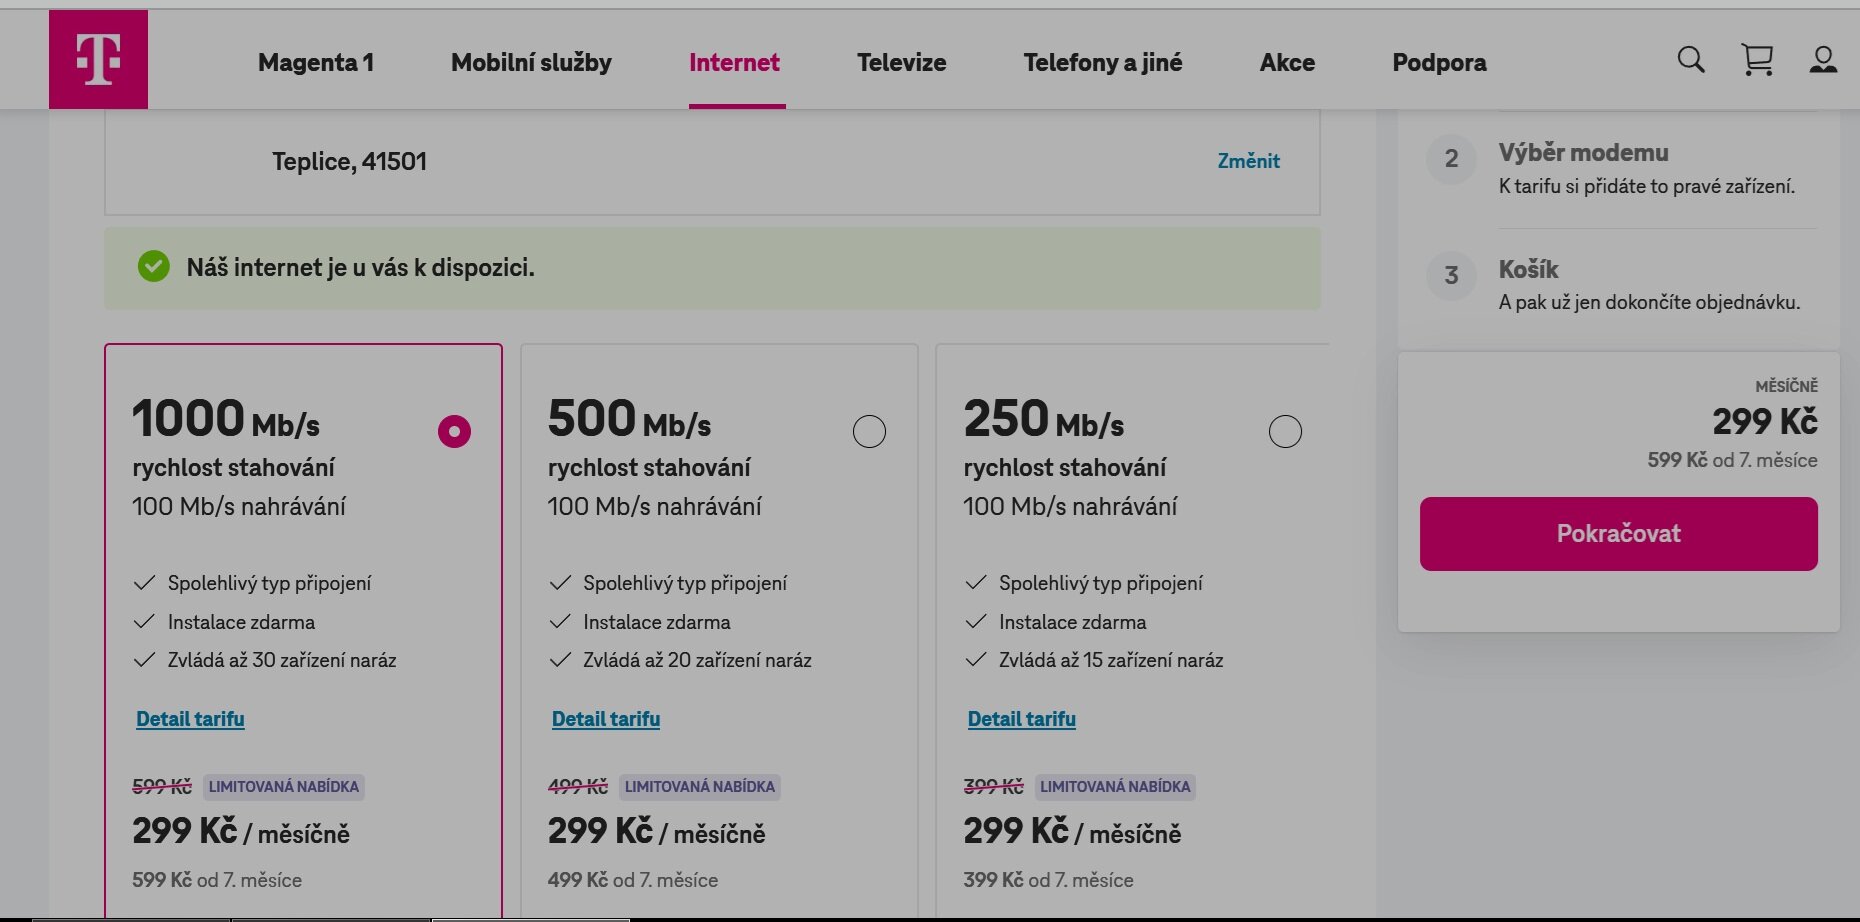This screenshot has height=922, width=1860.
Task: Select the 500 Mb/s plan radio button
Action: [869, 432]
